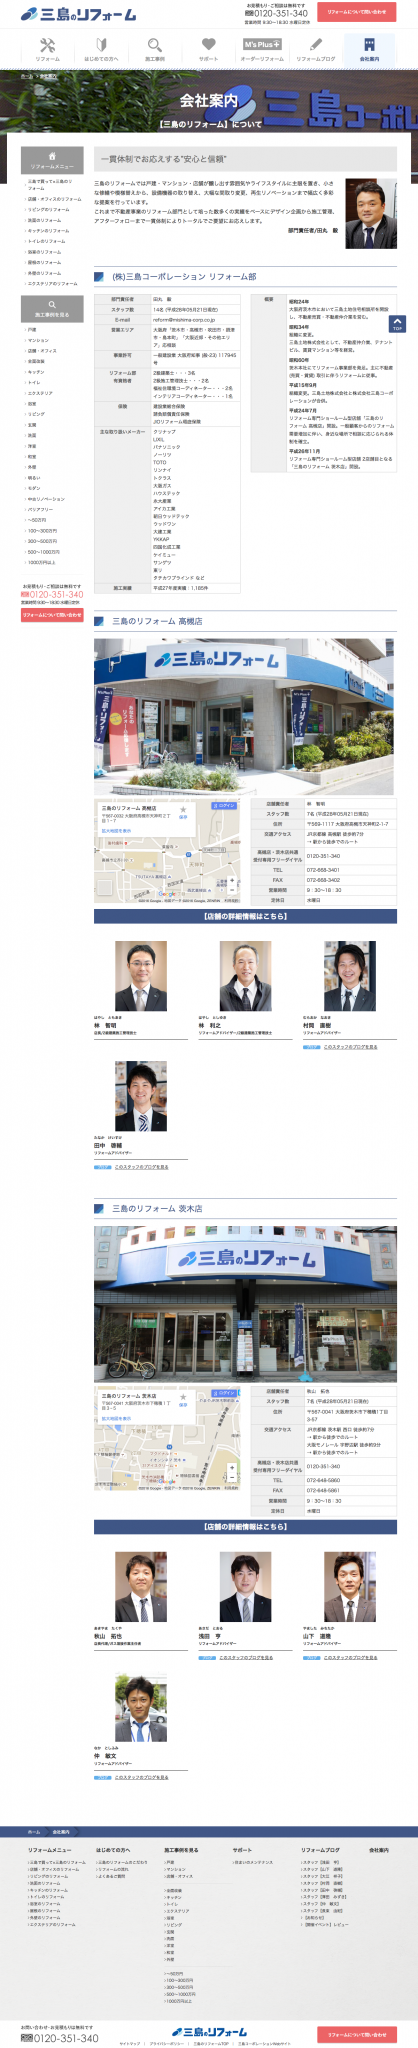Image resolution: width=418 pixels, height=2048 pixels.
Task: Open プライバシーポリシー link at the page bottom
Action: click(x=166, y=2043)
